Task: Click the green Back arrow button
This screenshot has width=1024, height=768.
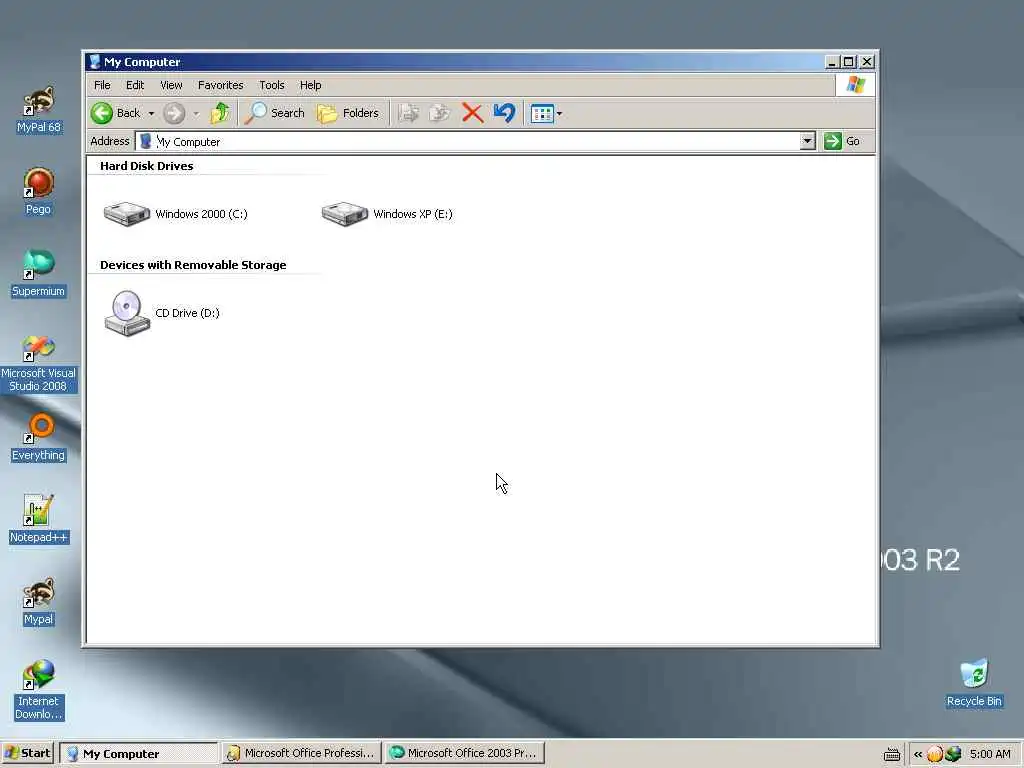Action: point(102,113)
